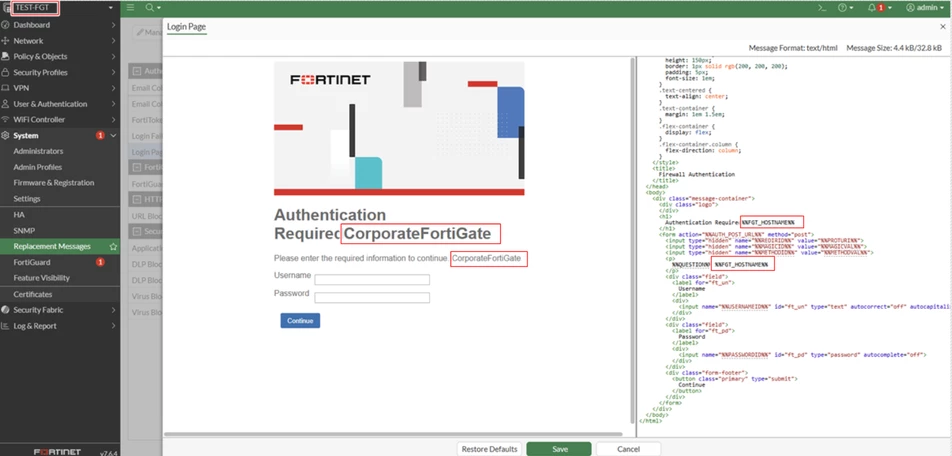Open the CLI console icon
This screenshot has width=952, height=456.
822,8
